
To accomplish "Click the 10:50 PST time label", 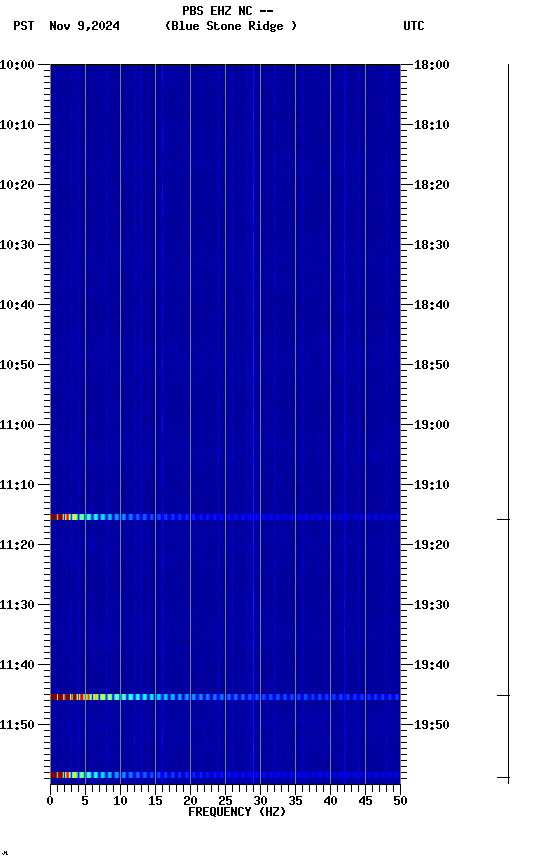I will click(17, 365).
